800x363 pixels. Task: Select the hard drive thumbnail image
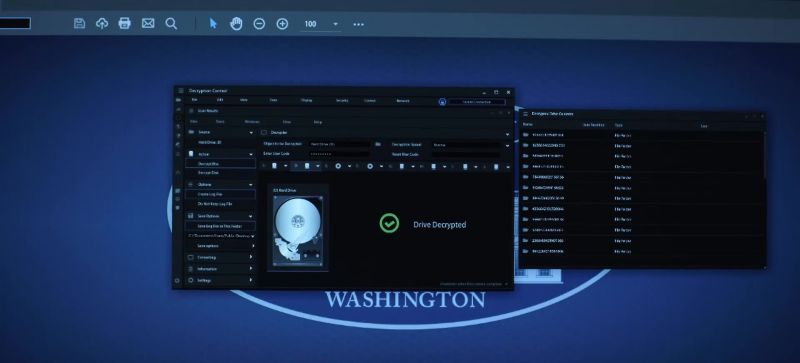click(298, 231)
